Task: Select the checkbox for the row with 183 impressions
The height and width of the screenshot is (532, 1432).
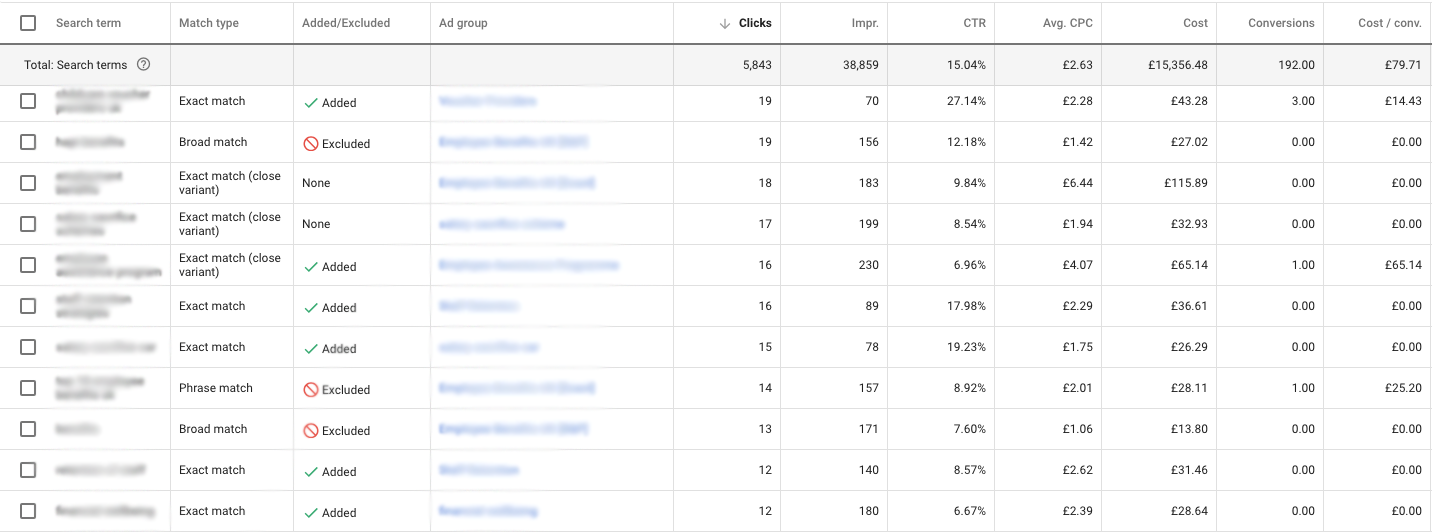Action: [x=28, y=183]
